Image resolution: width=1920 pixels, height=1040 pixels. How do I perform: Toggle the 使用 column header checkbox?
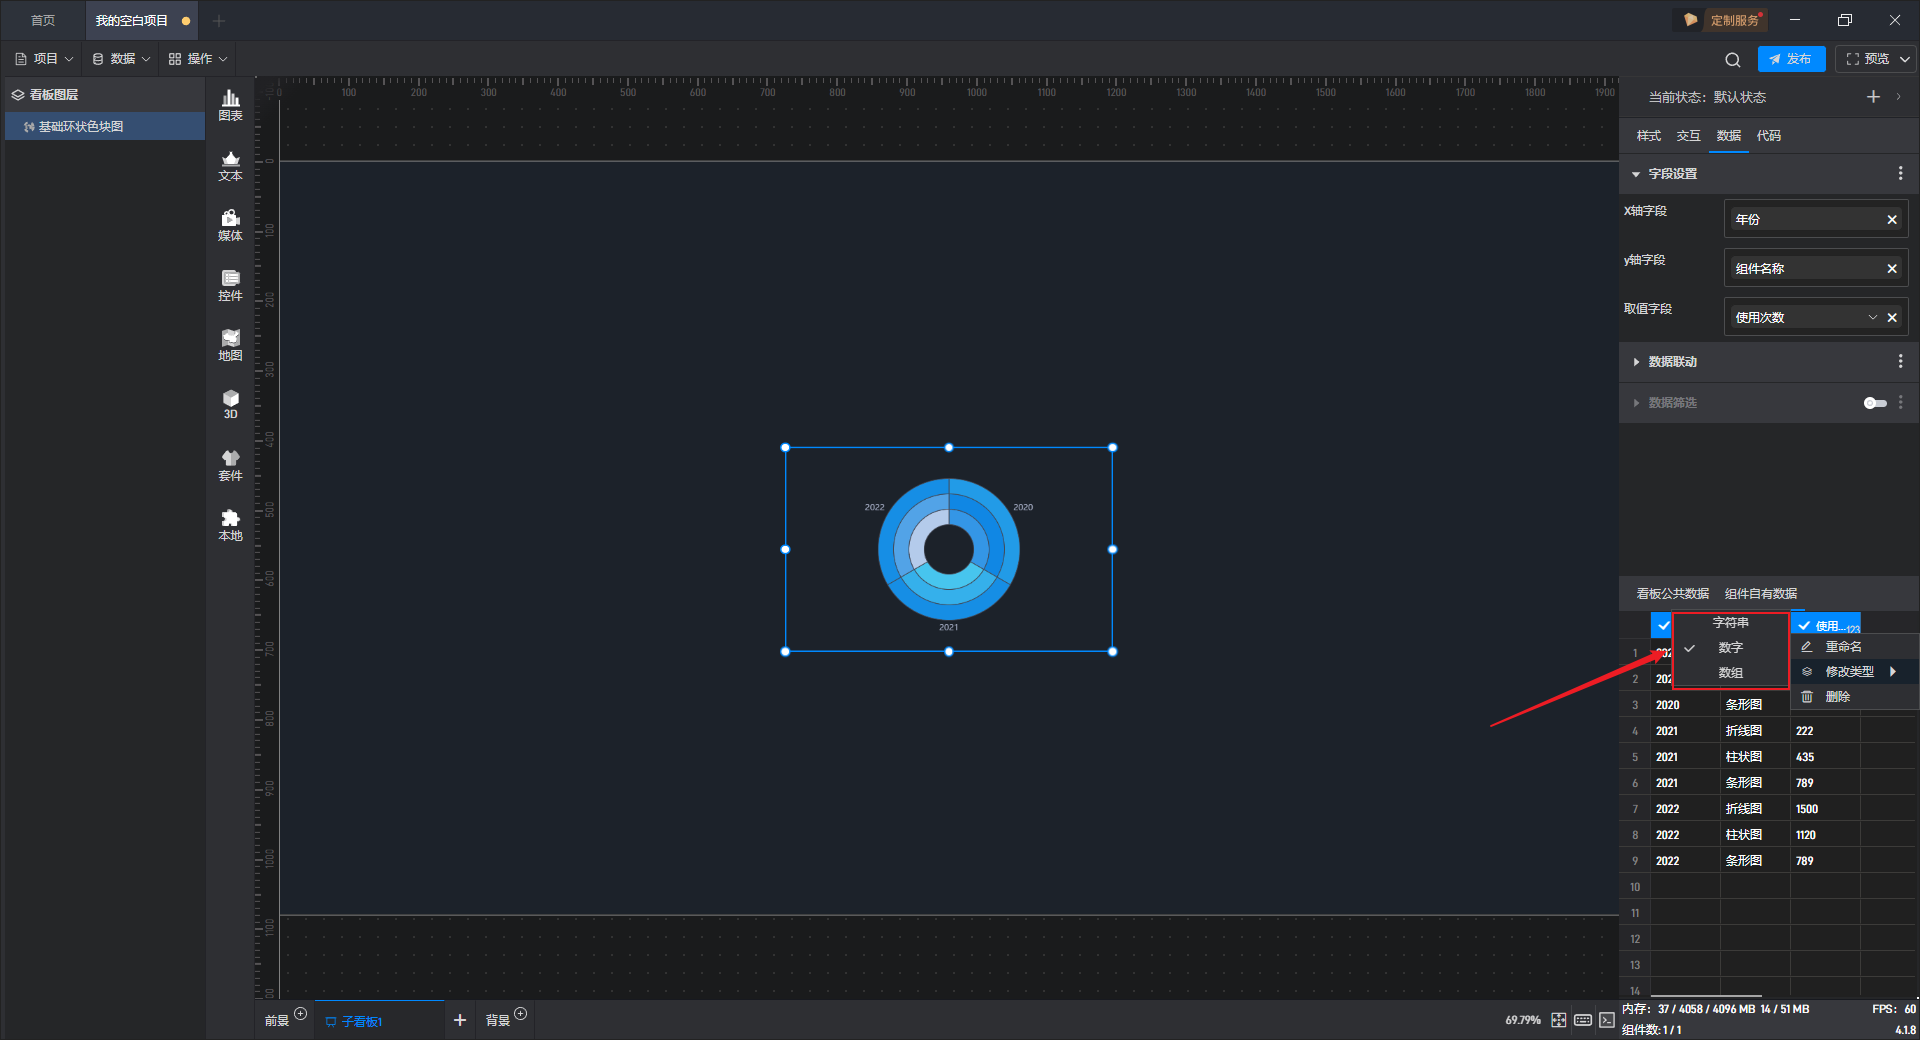coord(1804,625)
